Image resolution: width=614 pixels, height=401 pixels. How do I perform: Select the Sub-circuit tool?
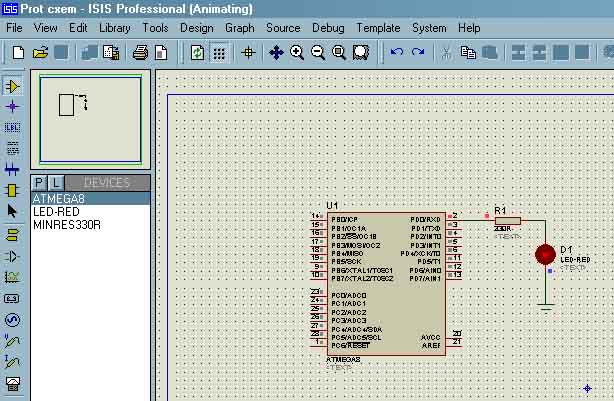(12, 191)
